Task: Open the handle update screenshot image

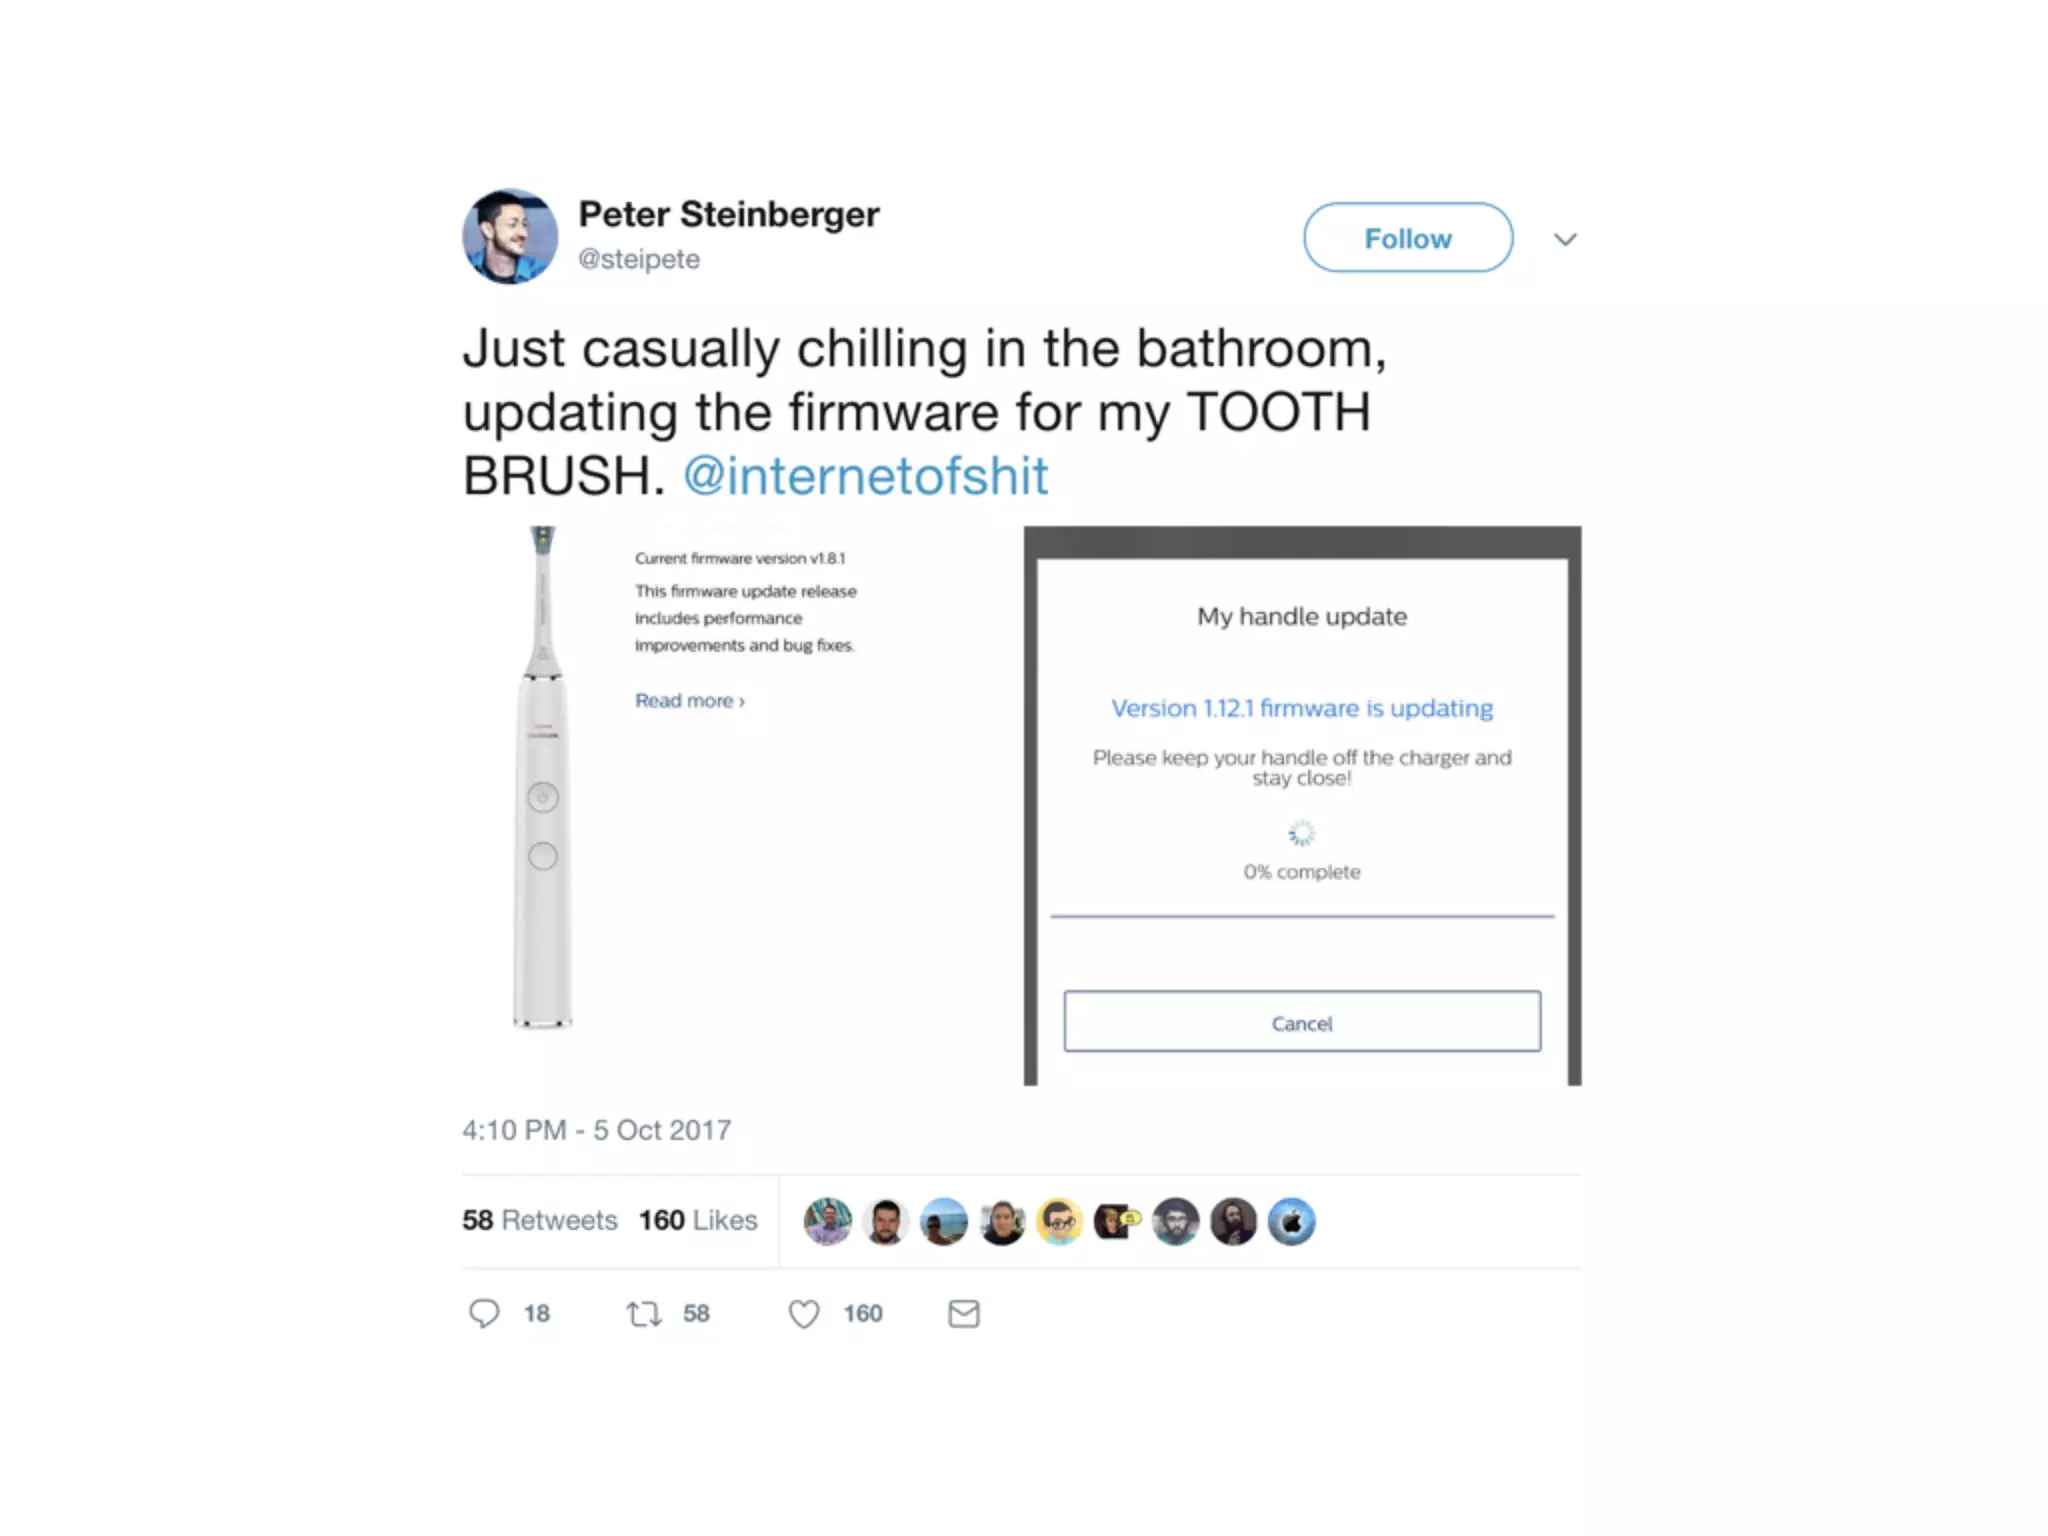Action: [x=1303, y=805]
